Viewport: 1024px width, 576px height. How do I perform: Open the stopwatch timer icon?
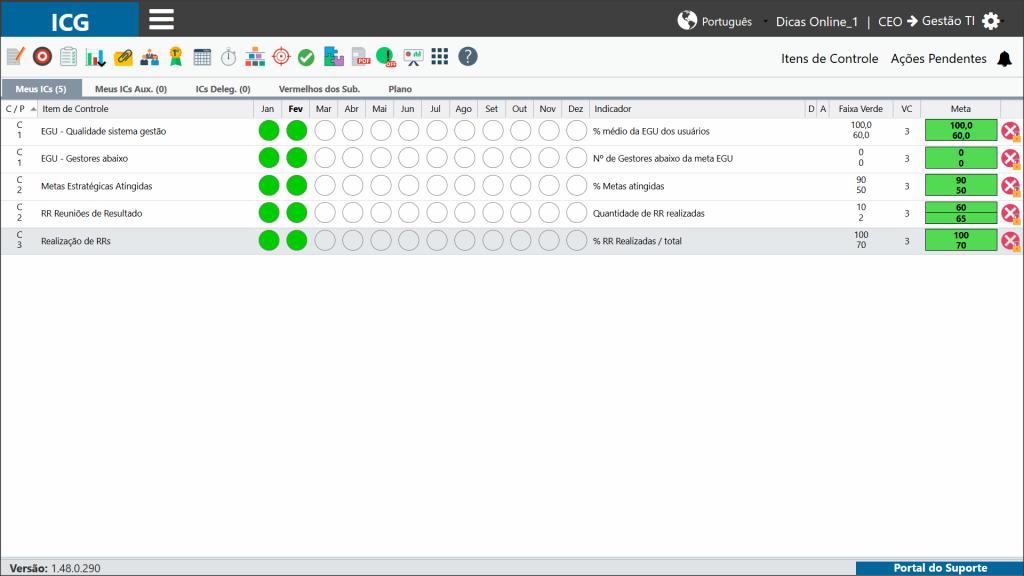click(228, 57)
